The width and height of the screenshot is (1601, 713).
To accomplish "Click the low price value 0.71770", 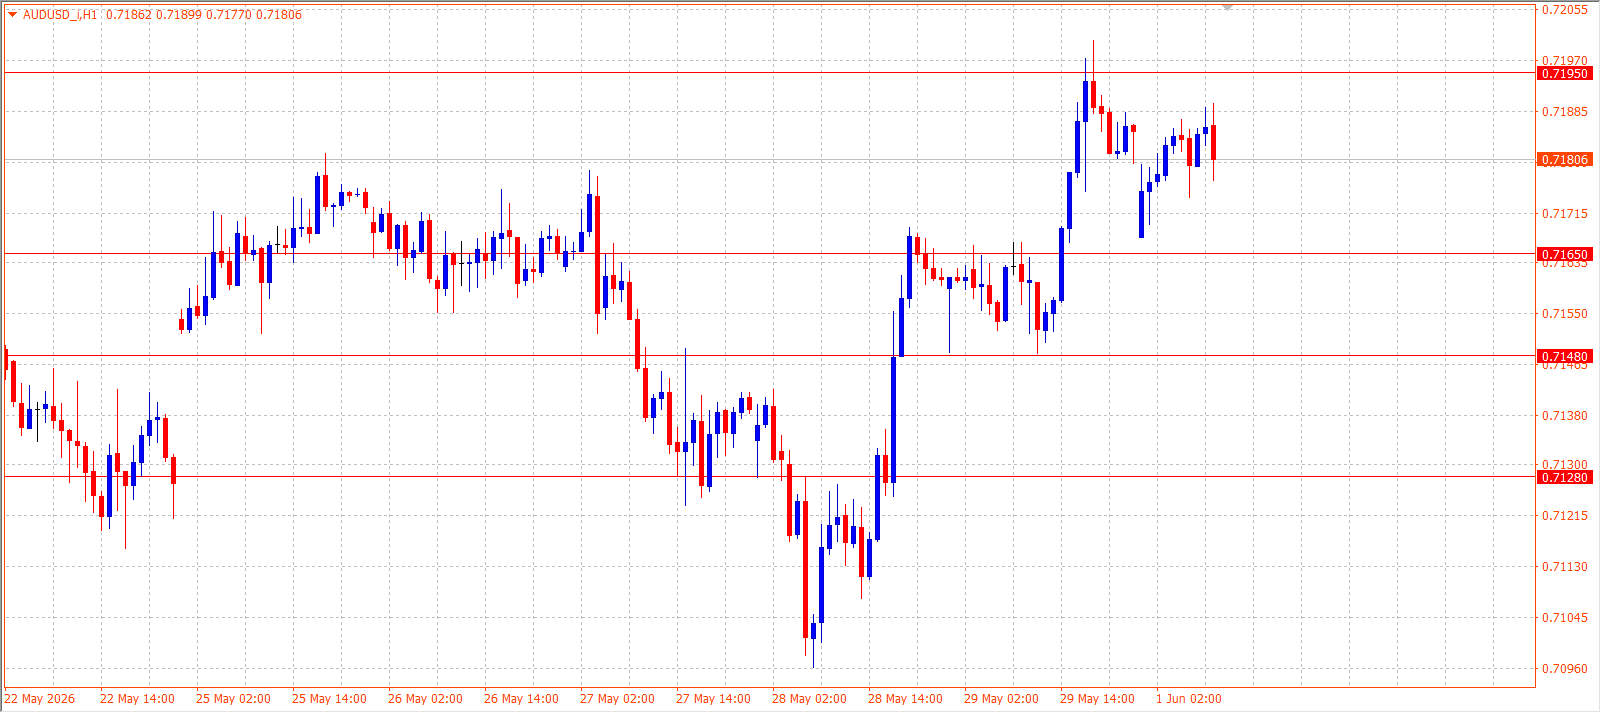I will tap(229, 15).
